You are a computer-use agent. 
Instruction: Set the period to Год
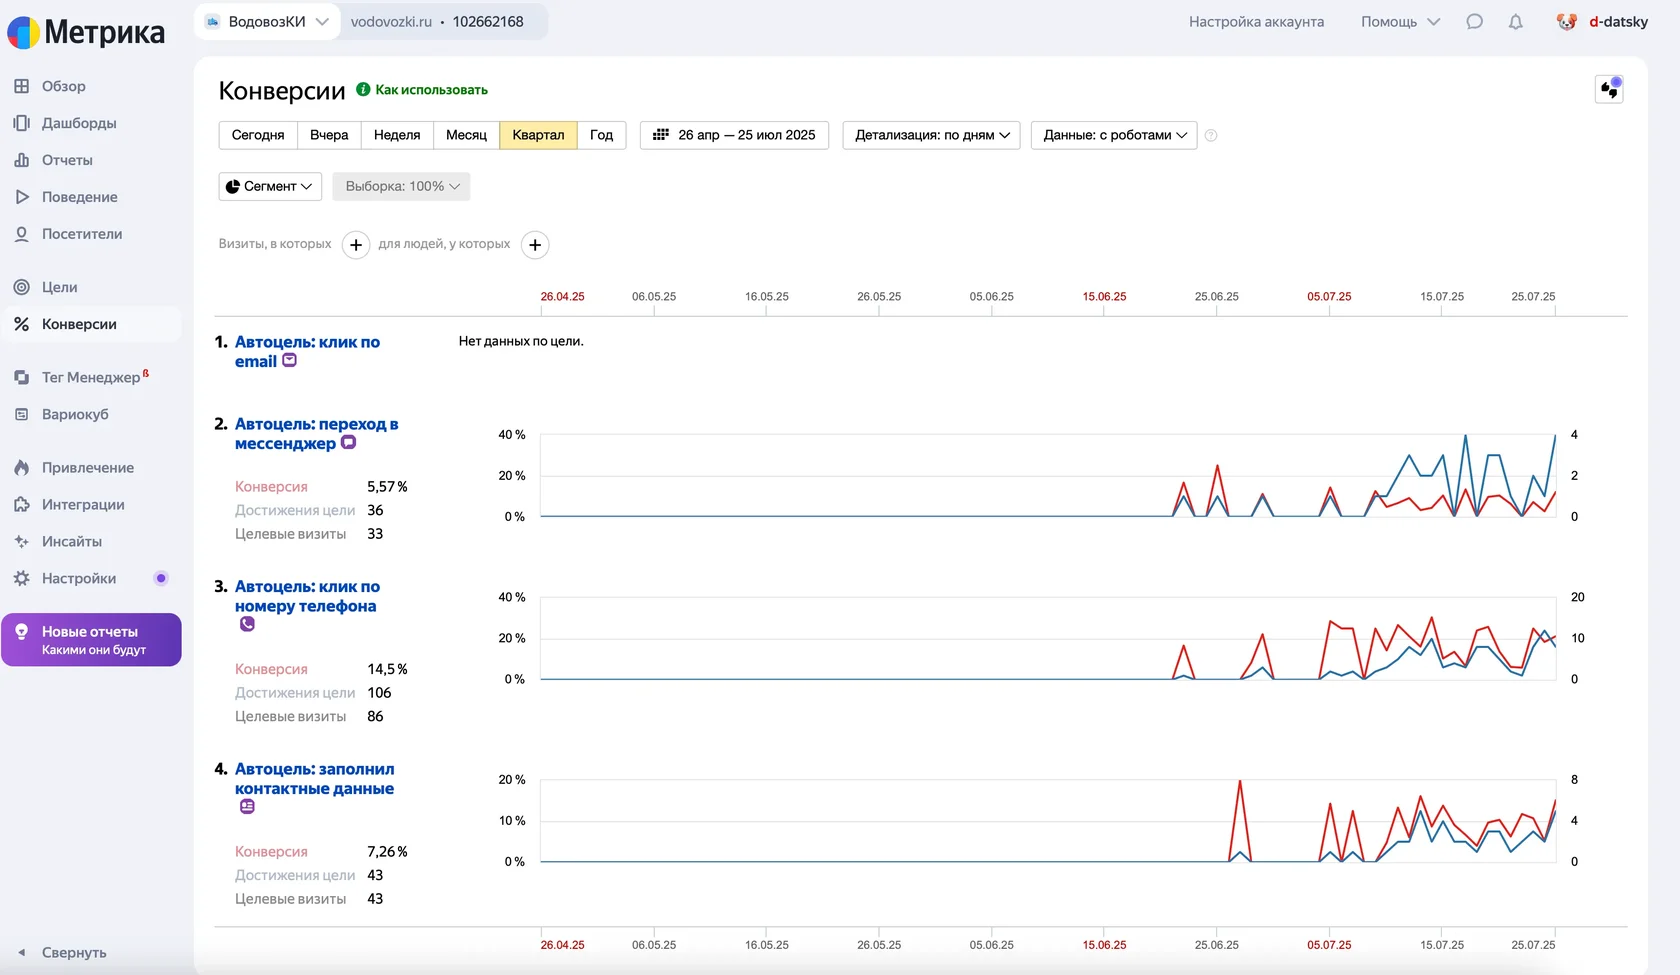tap(601, 135)
